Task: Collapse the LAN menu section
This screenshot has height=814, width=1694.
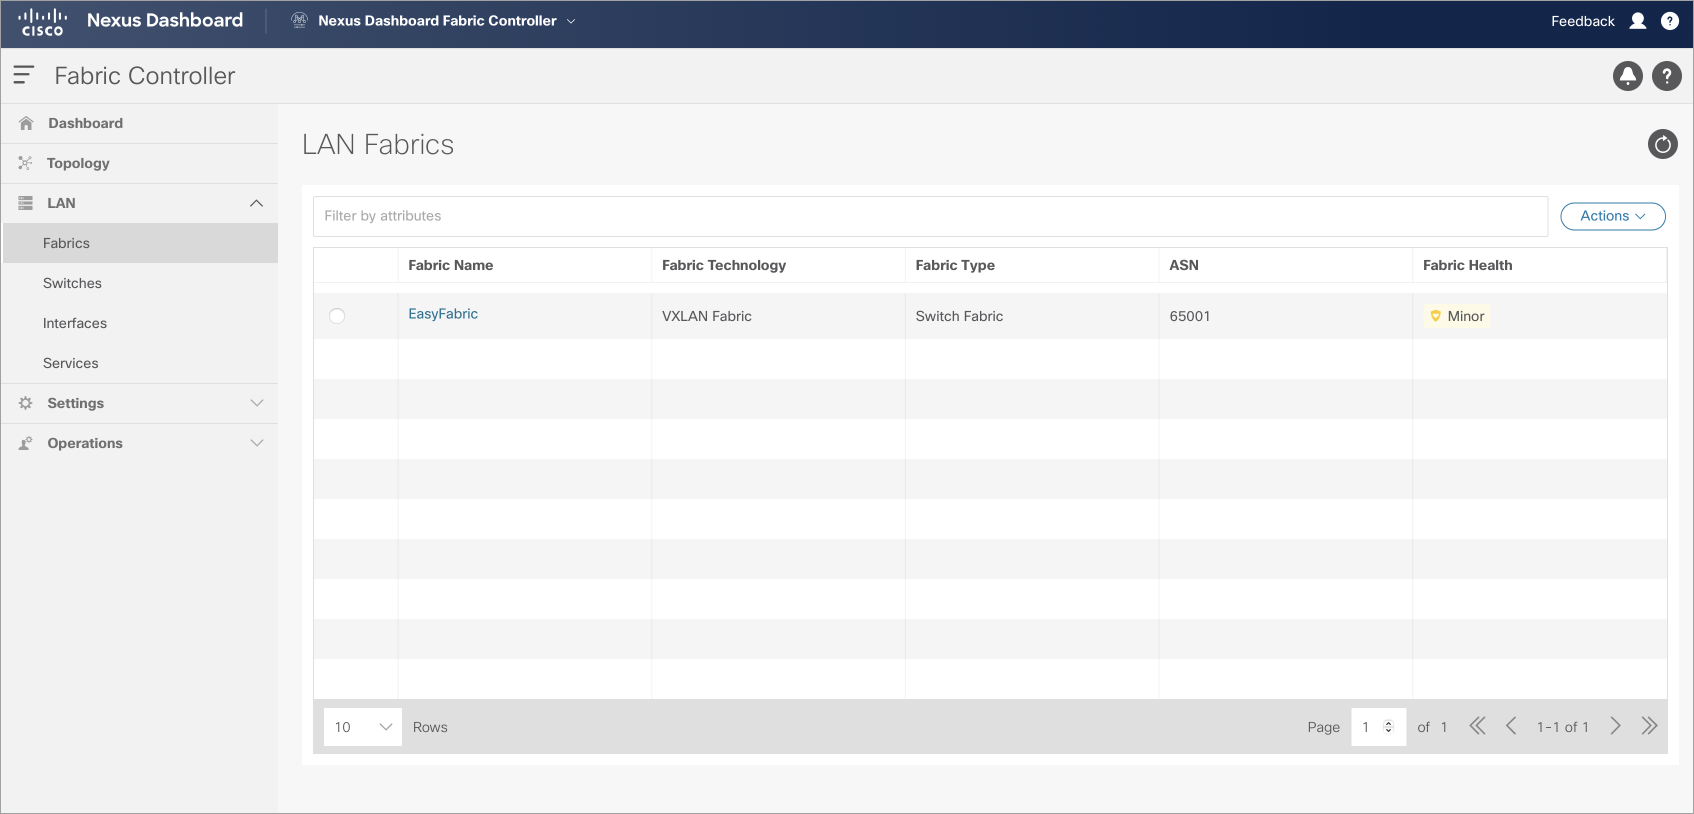Action: coord(140,203)
